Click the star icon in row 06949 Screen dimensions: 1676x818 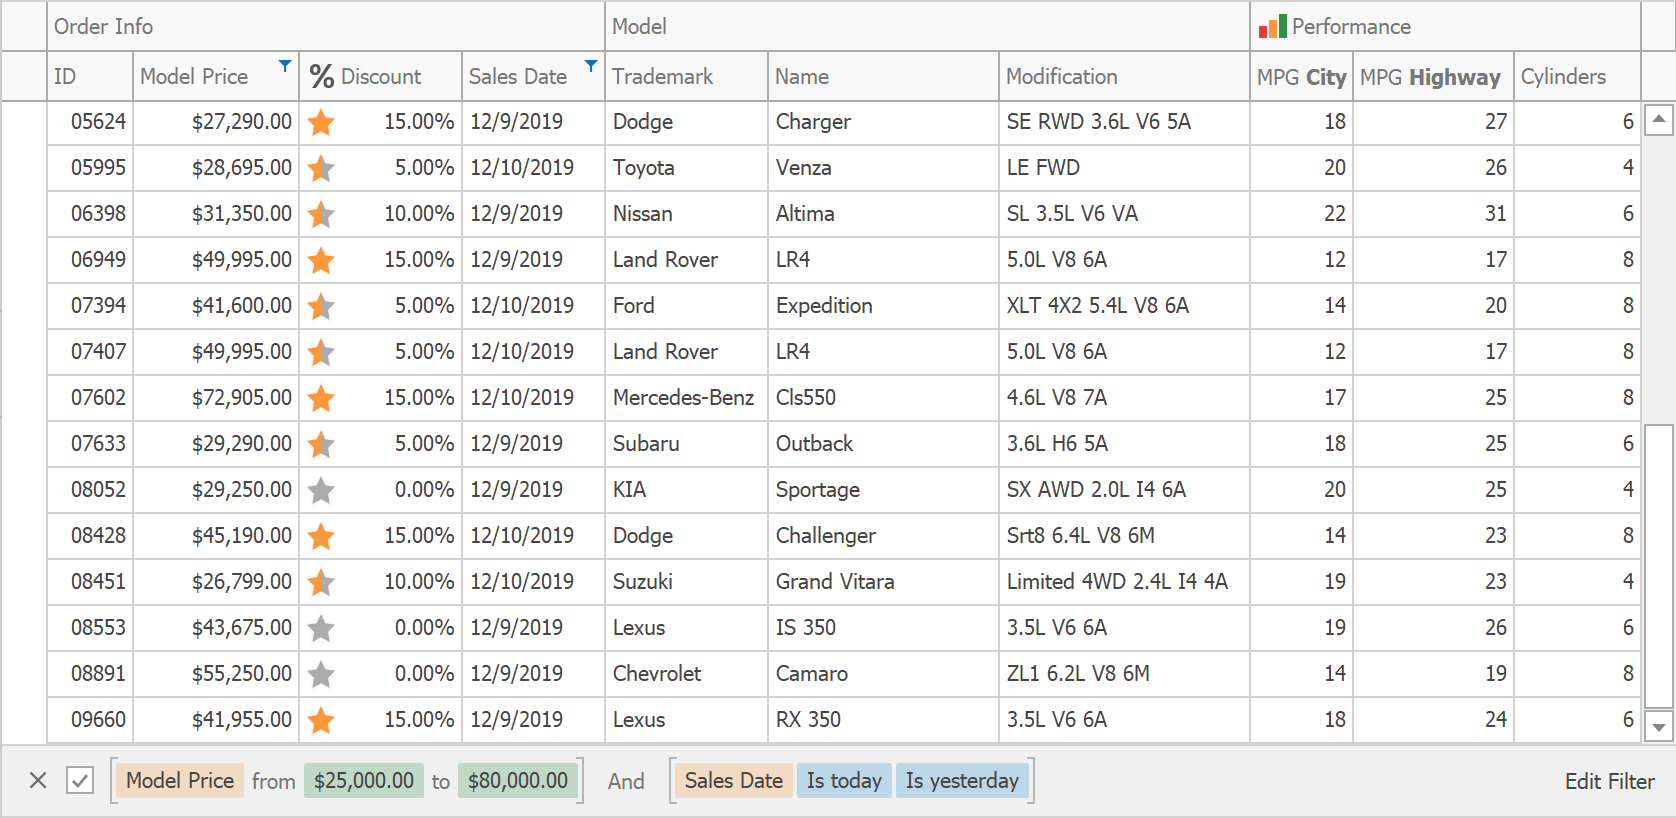[x=321, y=260]
